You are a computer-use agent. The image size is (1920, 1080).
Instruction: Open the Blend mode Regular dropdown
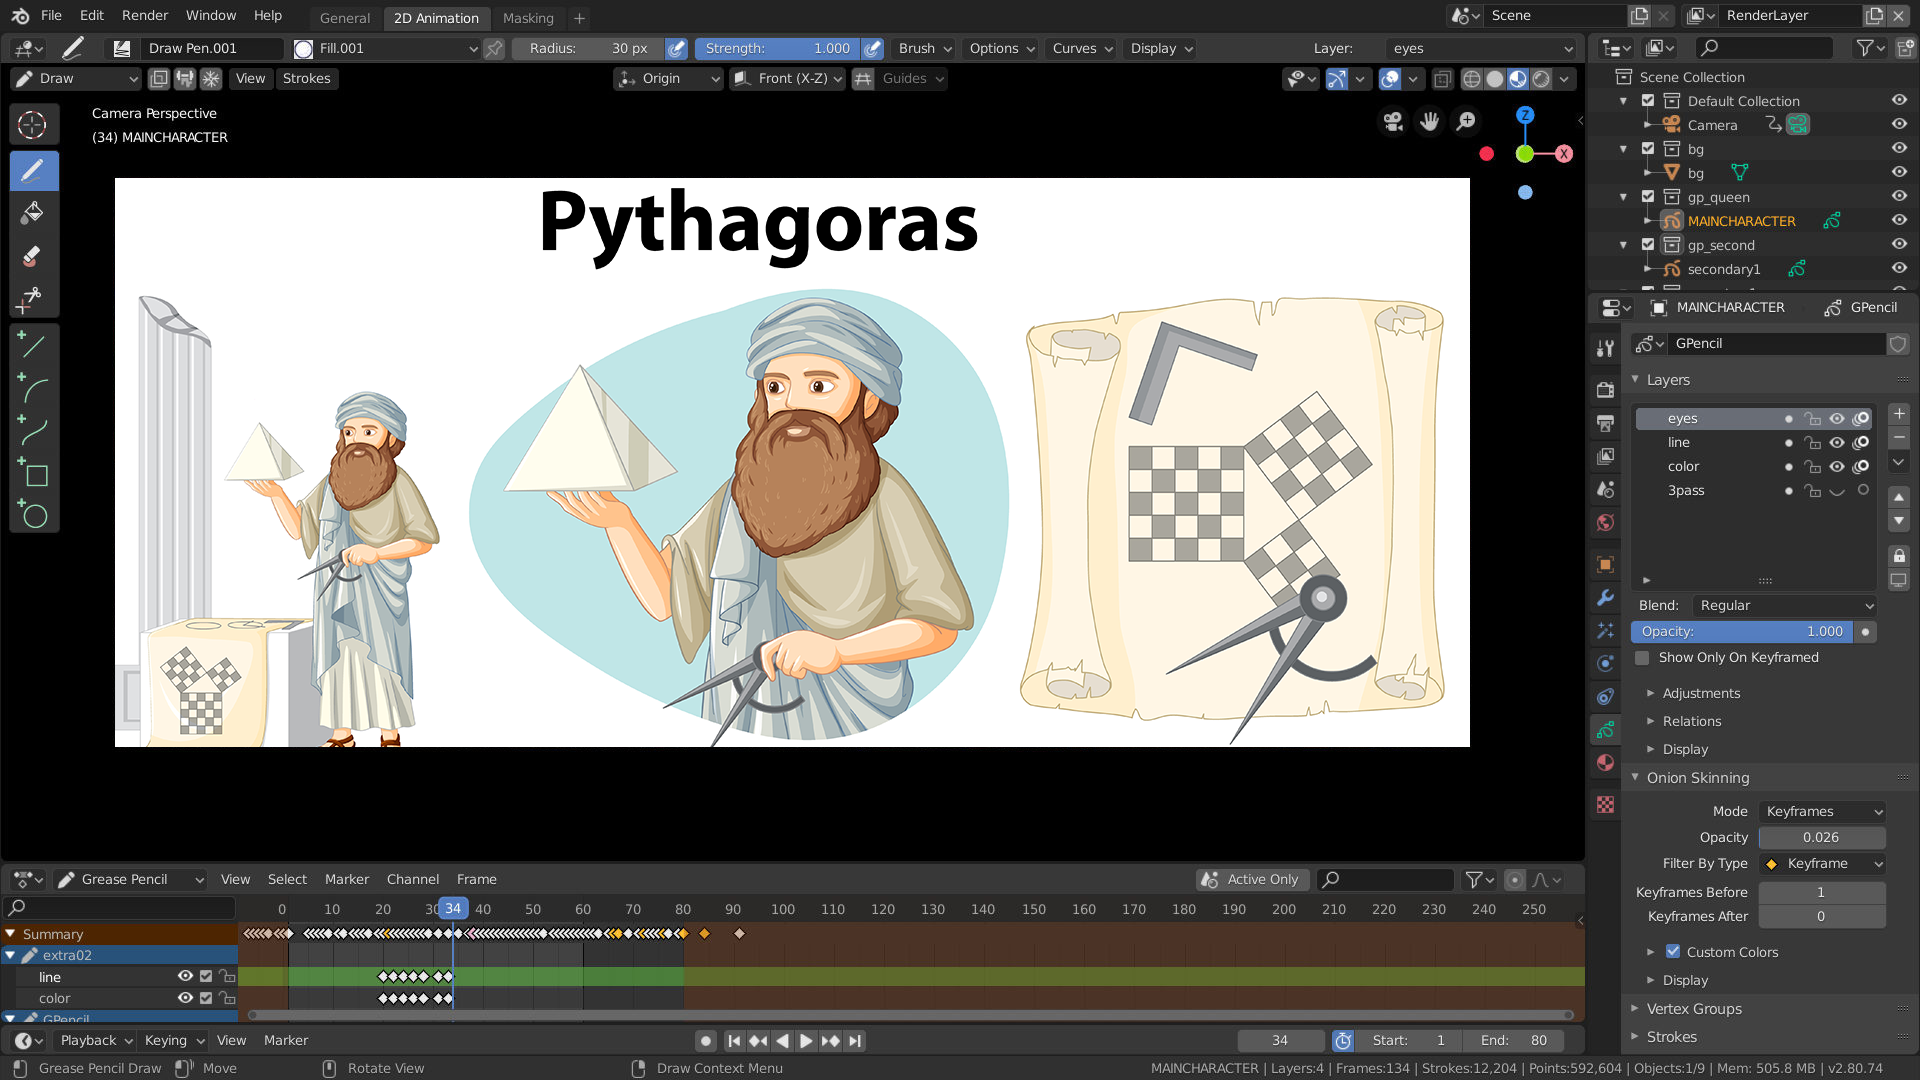coord(1785,606)
